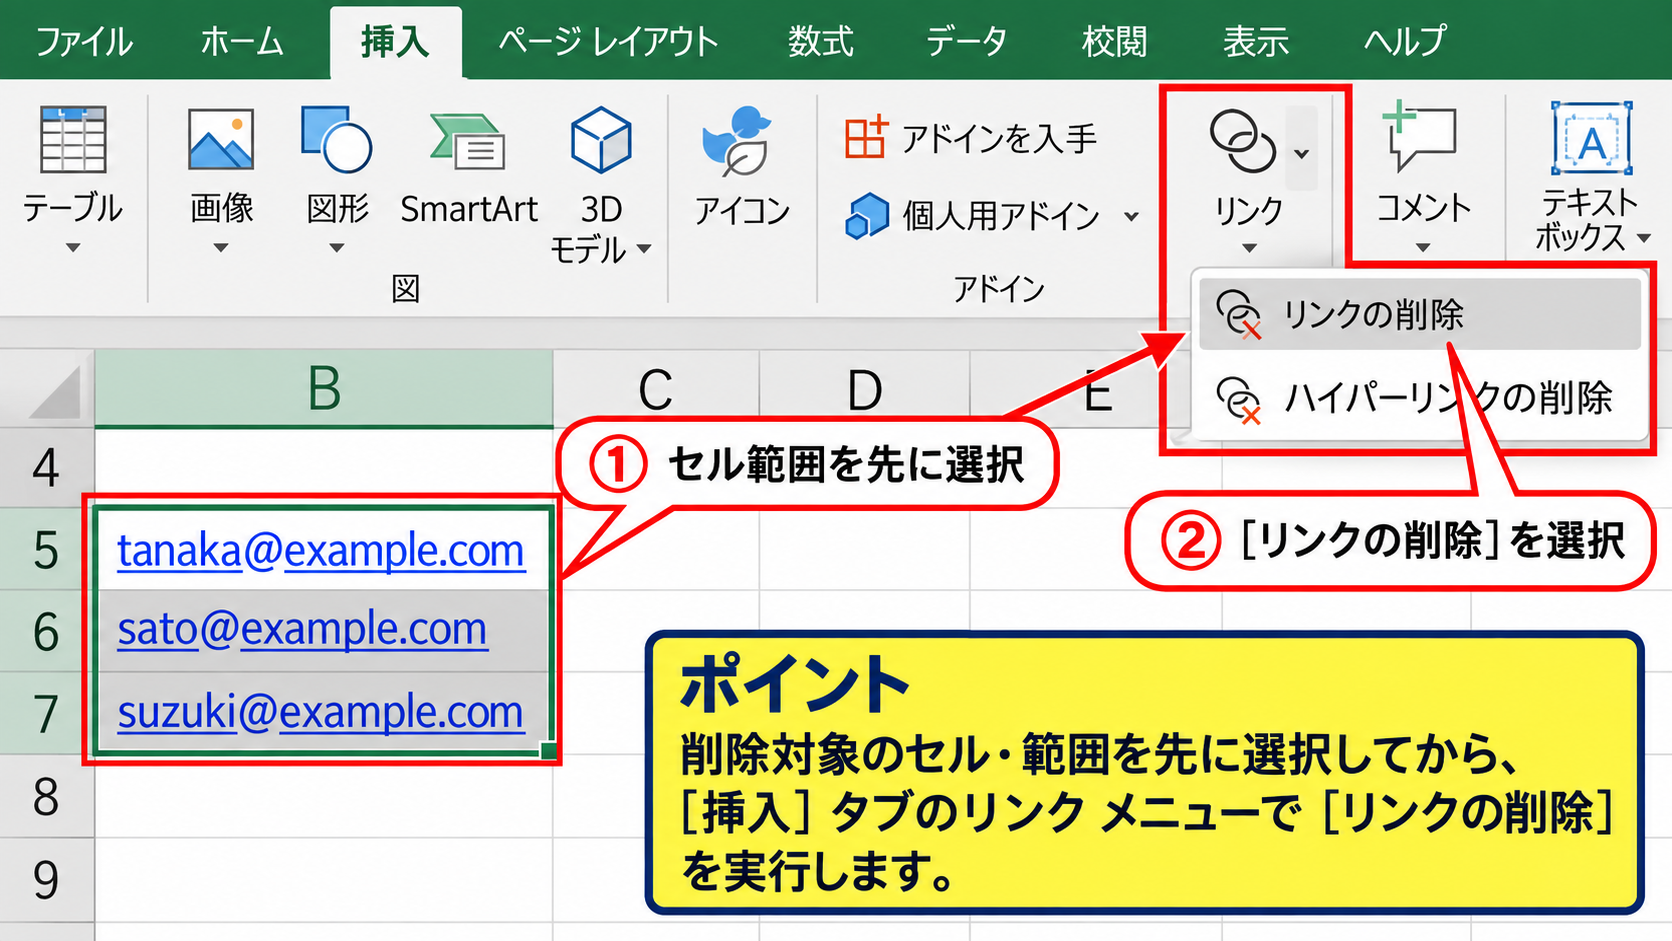Click the sato@example.com link

click(303, 630)
